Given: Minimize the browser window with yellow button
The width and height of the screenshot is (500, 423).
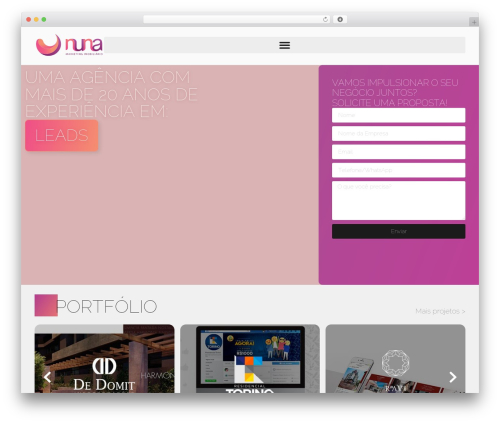Looking at the screenshot, I should tap(36, 19).
